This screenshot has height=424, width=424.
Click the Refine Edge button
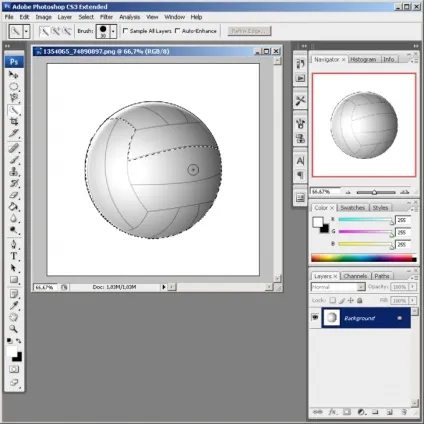pos(249,31)
